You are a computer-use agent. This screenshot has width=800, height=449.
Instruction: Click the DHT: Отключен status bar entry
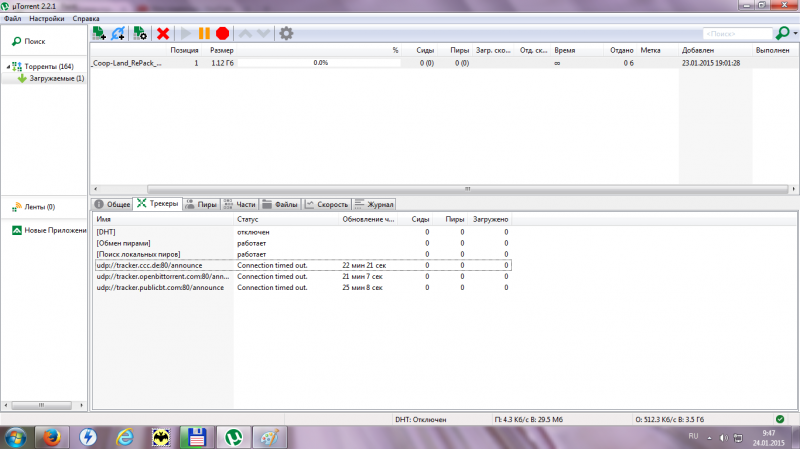click(420, 419)
